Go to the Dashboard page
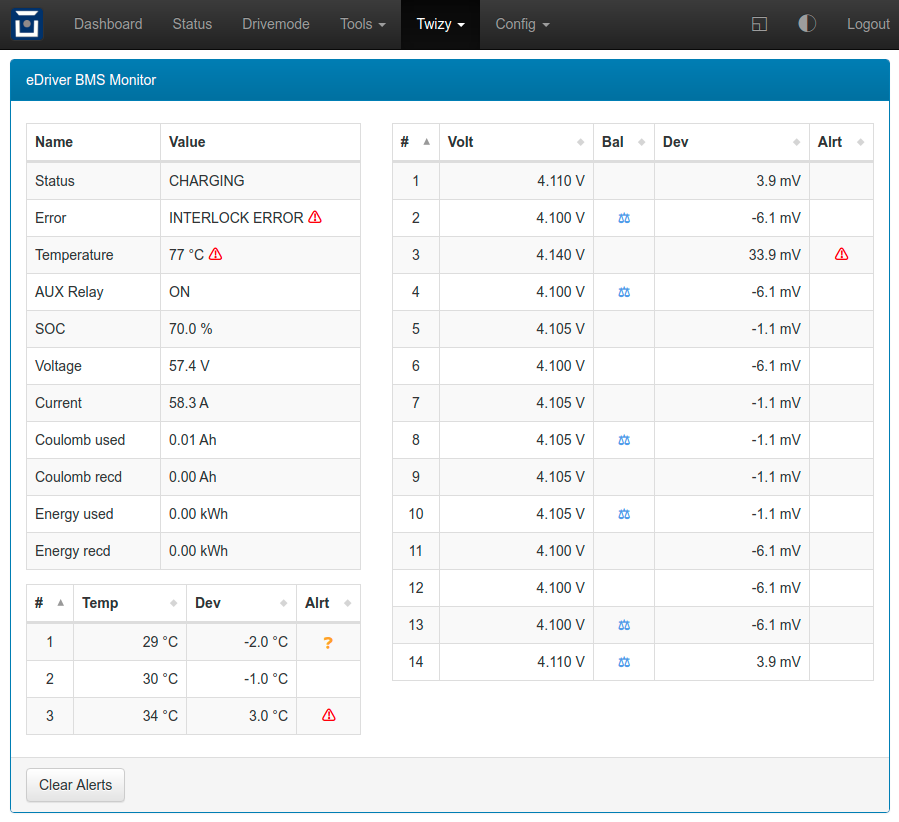This screenshot has width=899, height=822. (x=108, y=24)
